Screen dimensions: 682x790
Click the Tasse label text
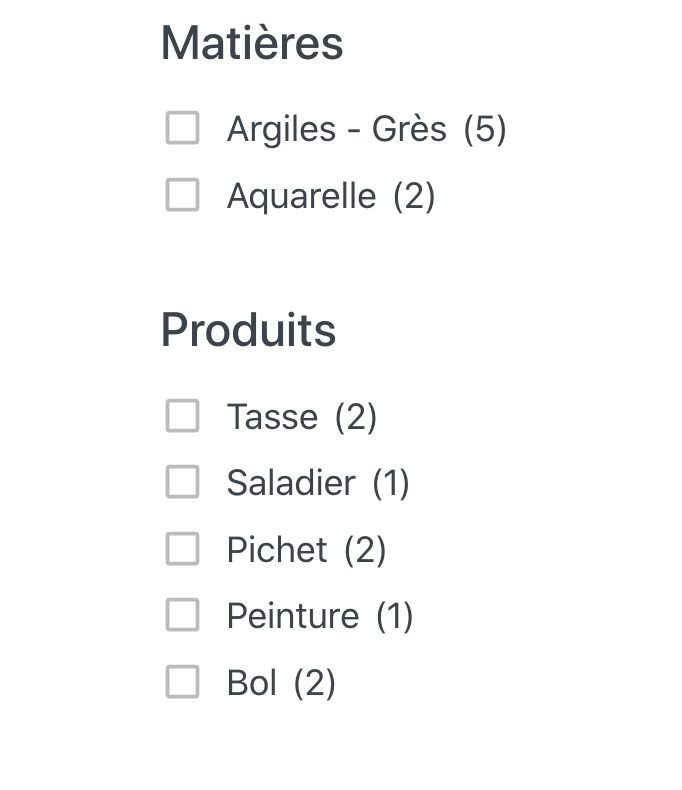[272, 417]
